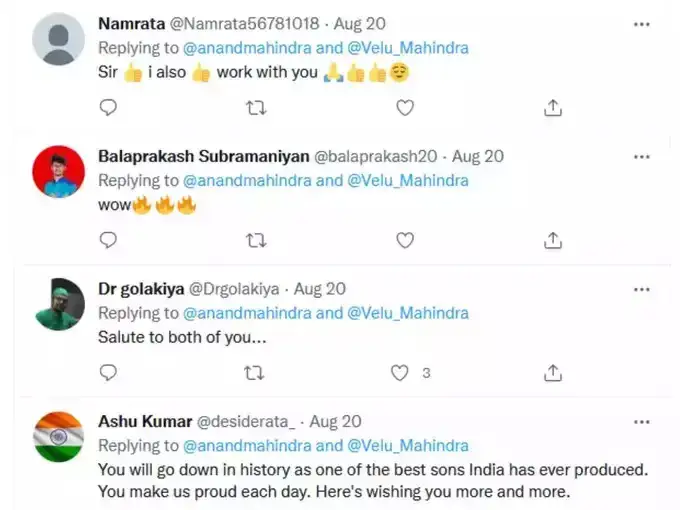Open Ashu Kumar's Indian flag profile picture
The height and width of the screenshot is (510, 680).
tap(58, 438)
